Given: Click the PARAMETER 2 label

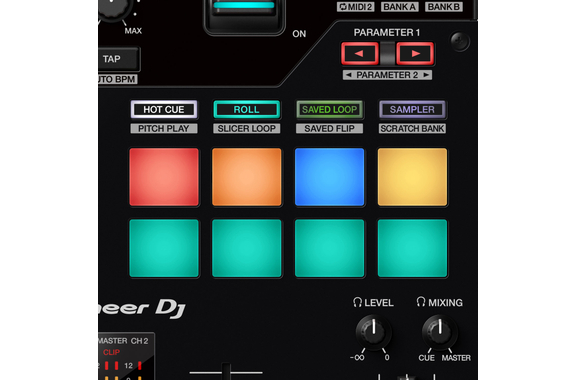Looking at the screenshot, I should coord(387,75).
